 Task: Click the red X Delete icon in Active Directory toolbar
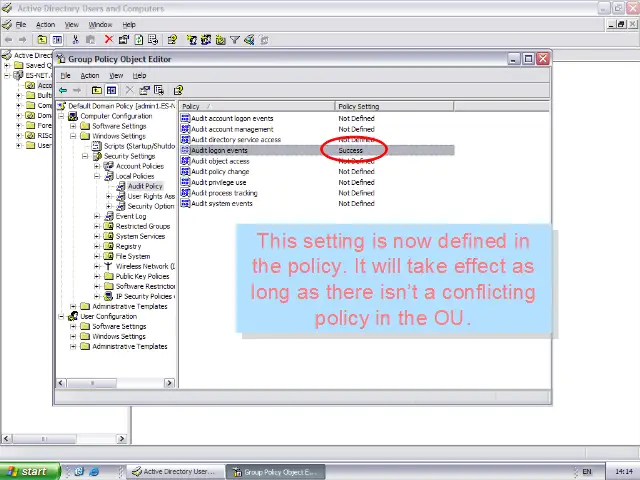[x=109, y=40]
